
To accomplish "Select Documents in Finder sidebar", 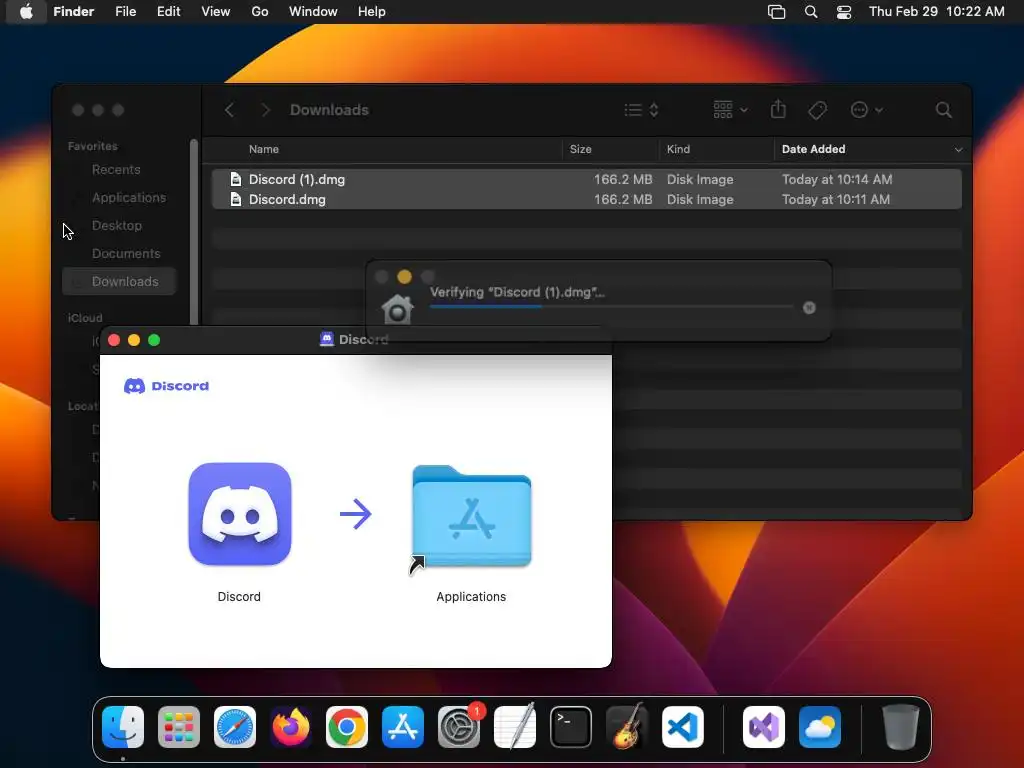I will click(x=126, y=254).
